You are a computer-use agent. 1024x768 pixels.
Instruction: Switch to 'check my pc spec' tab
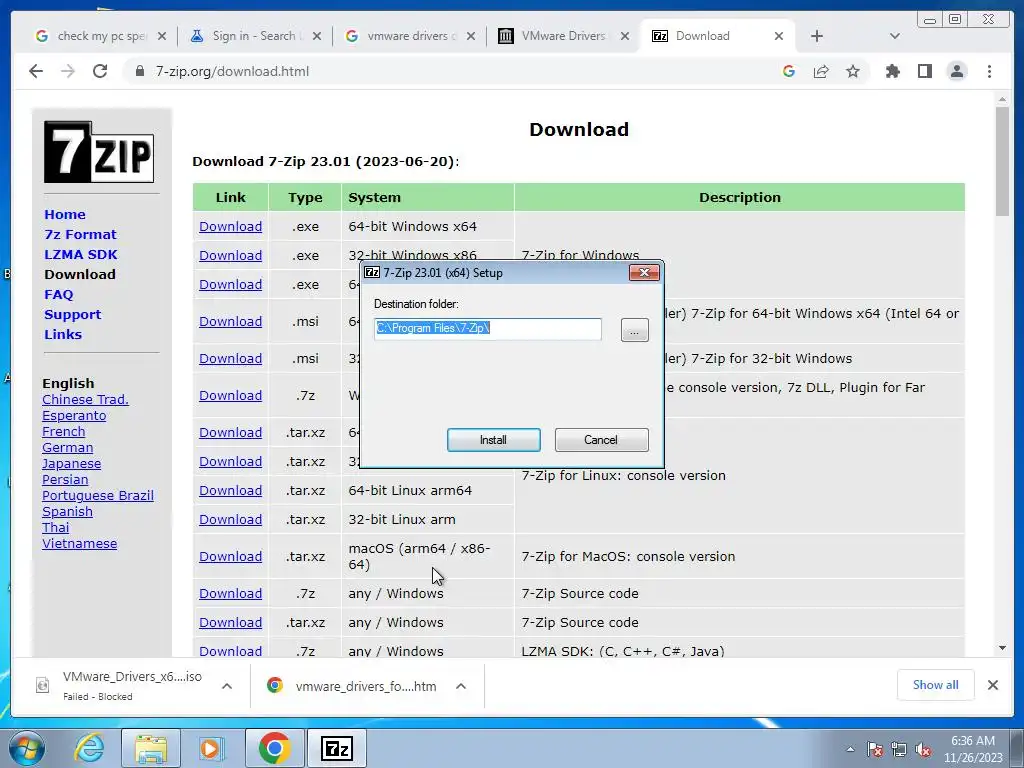pyautogui.click(x=101, y=36)
